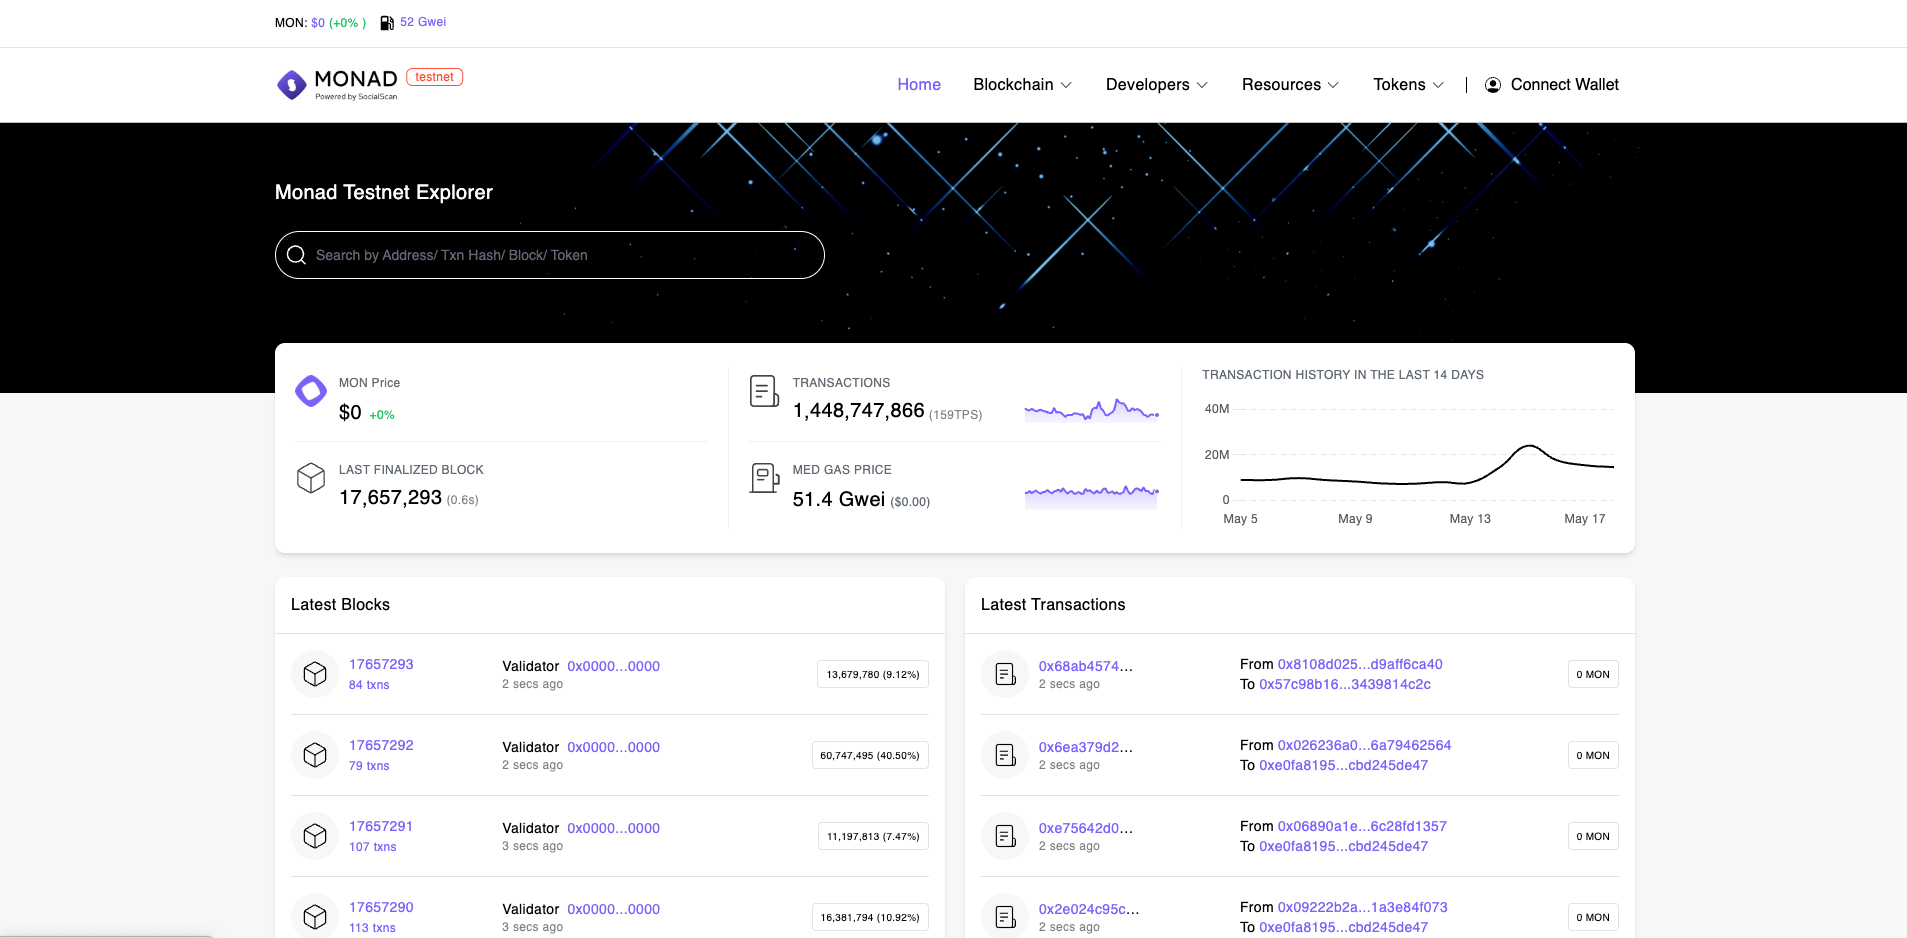Open recipient address 0x57c98b16...3439814c2c
1907x938 pixels.
pyautogui.click(x=1345, y=684)
